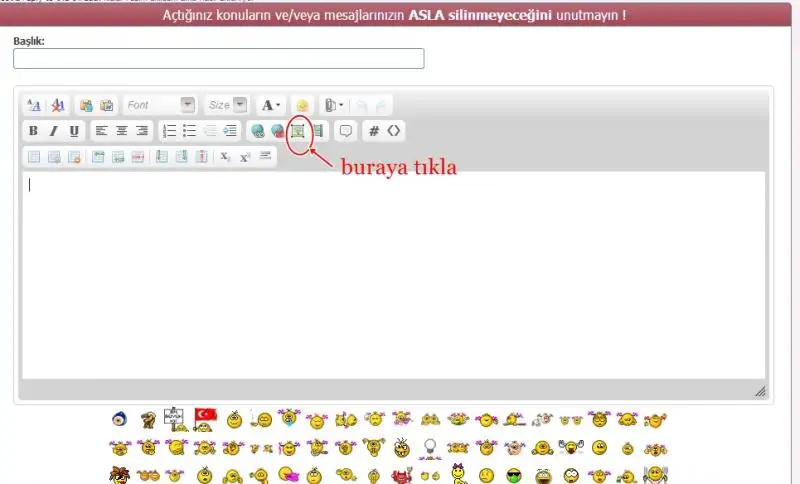Insert a hyperlink with the globe icon
This screenshot has width=800, height=484.
[x=257, y=131]
